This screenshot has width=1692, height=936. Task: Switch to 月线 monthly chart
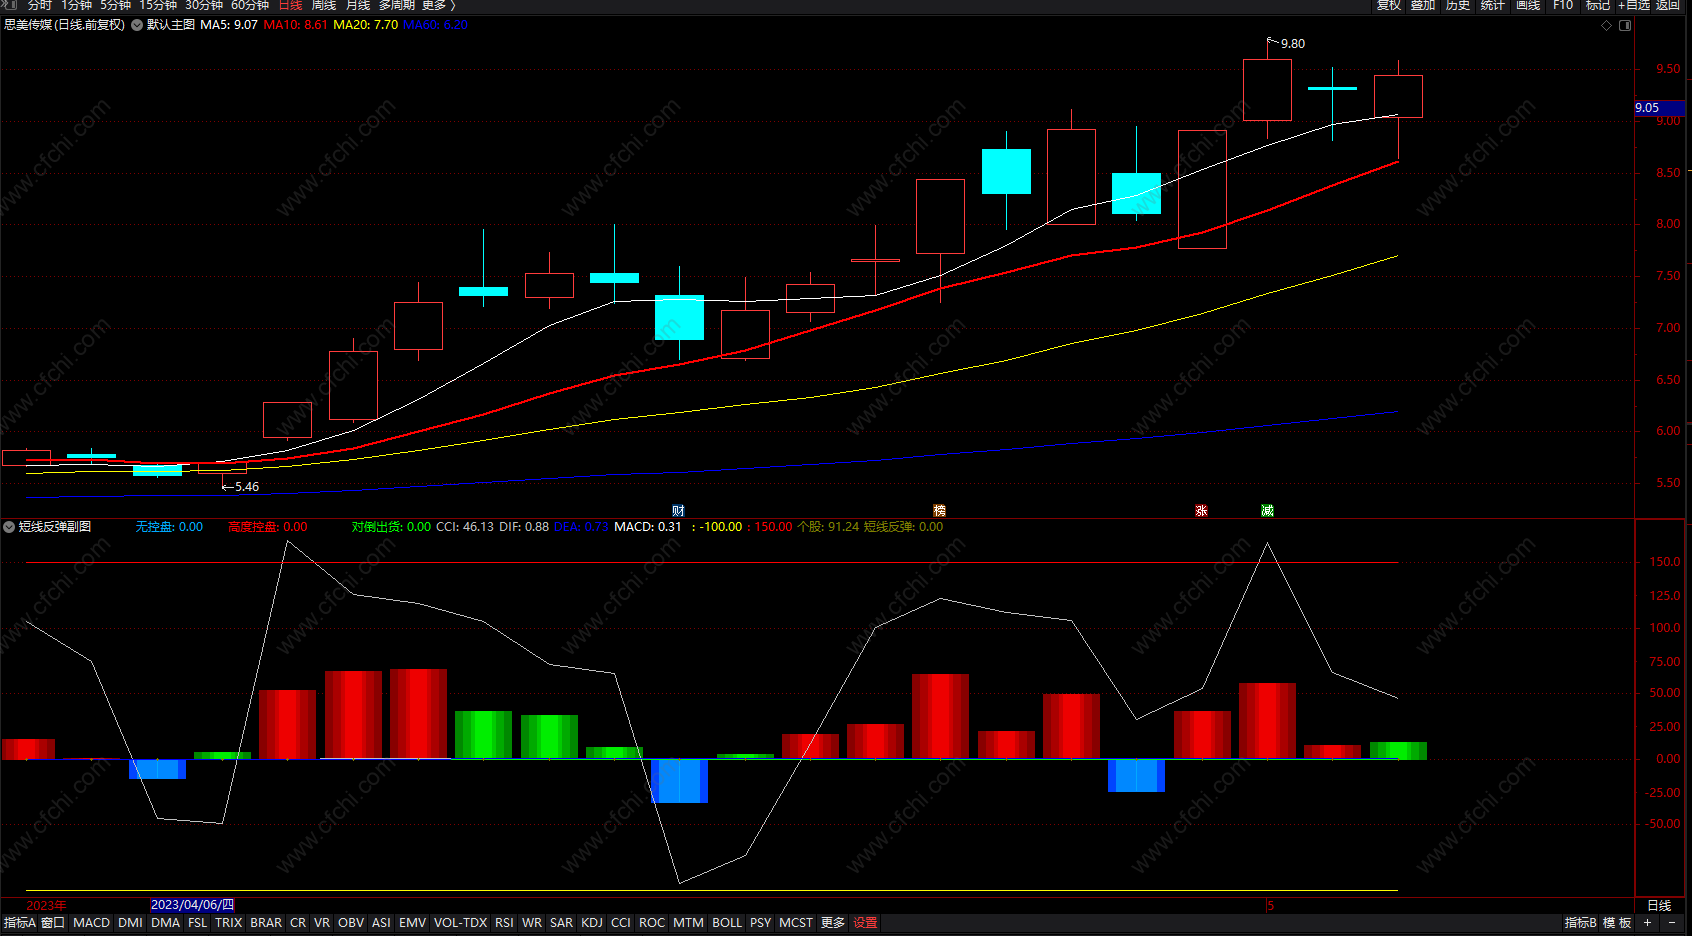point(358,5)
